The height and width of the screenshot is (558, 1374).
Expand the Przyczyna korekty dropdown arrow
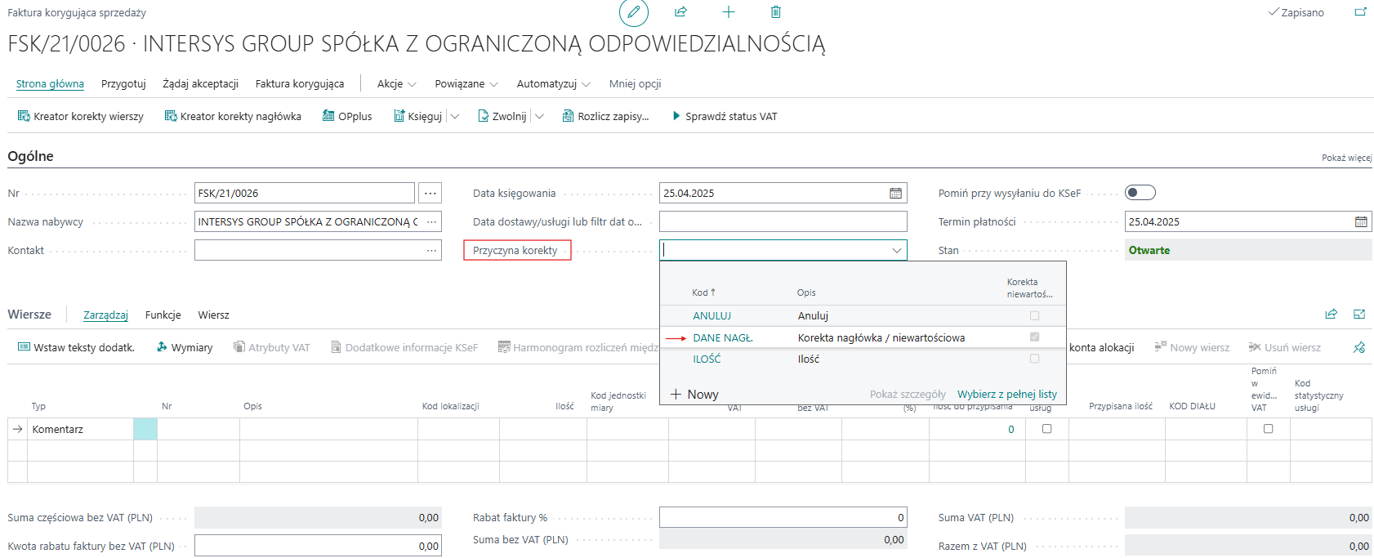(897, 251)
